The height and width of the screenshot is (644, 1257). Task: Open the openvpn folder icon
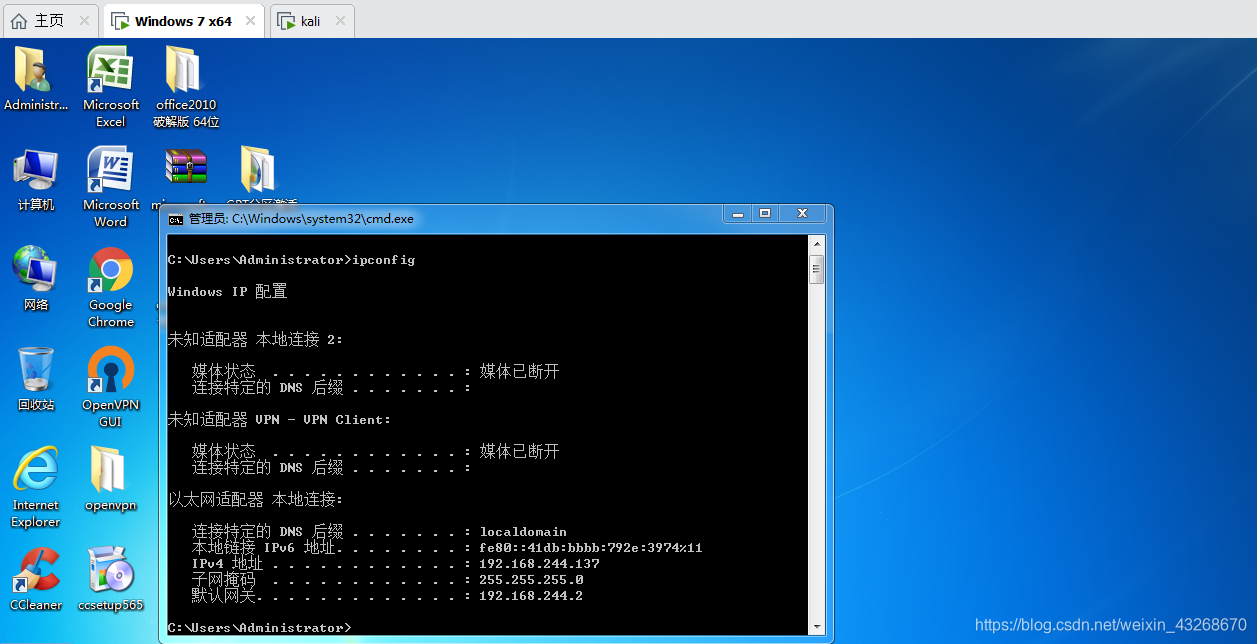click(110, 470)
